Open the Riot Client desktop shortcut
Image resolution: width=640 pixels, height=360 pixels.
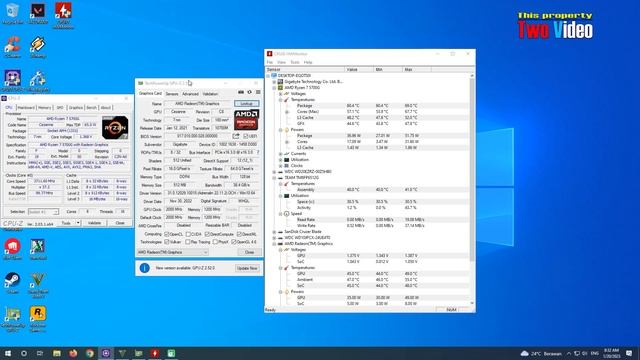pyautogui.click(x=12, y=249)
